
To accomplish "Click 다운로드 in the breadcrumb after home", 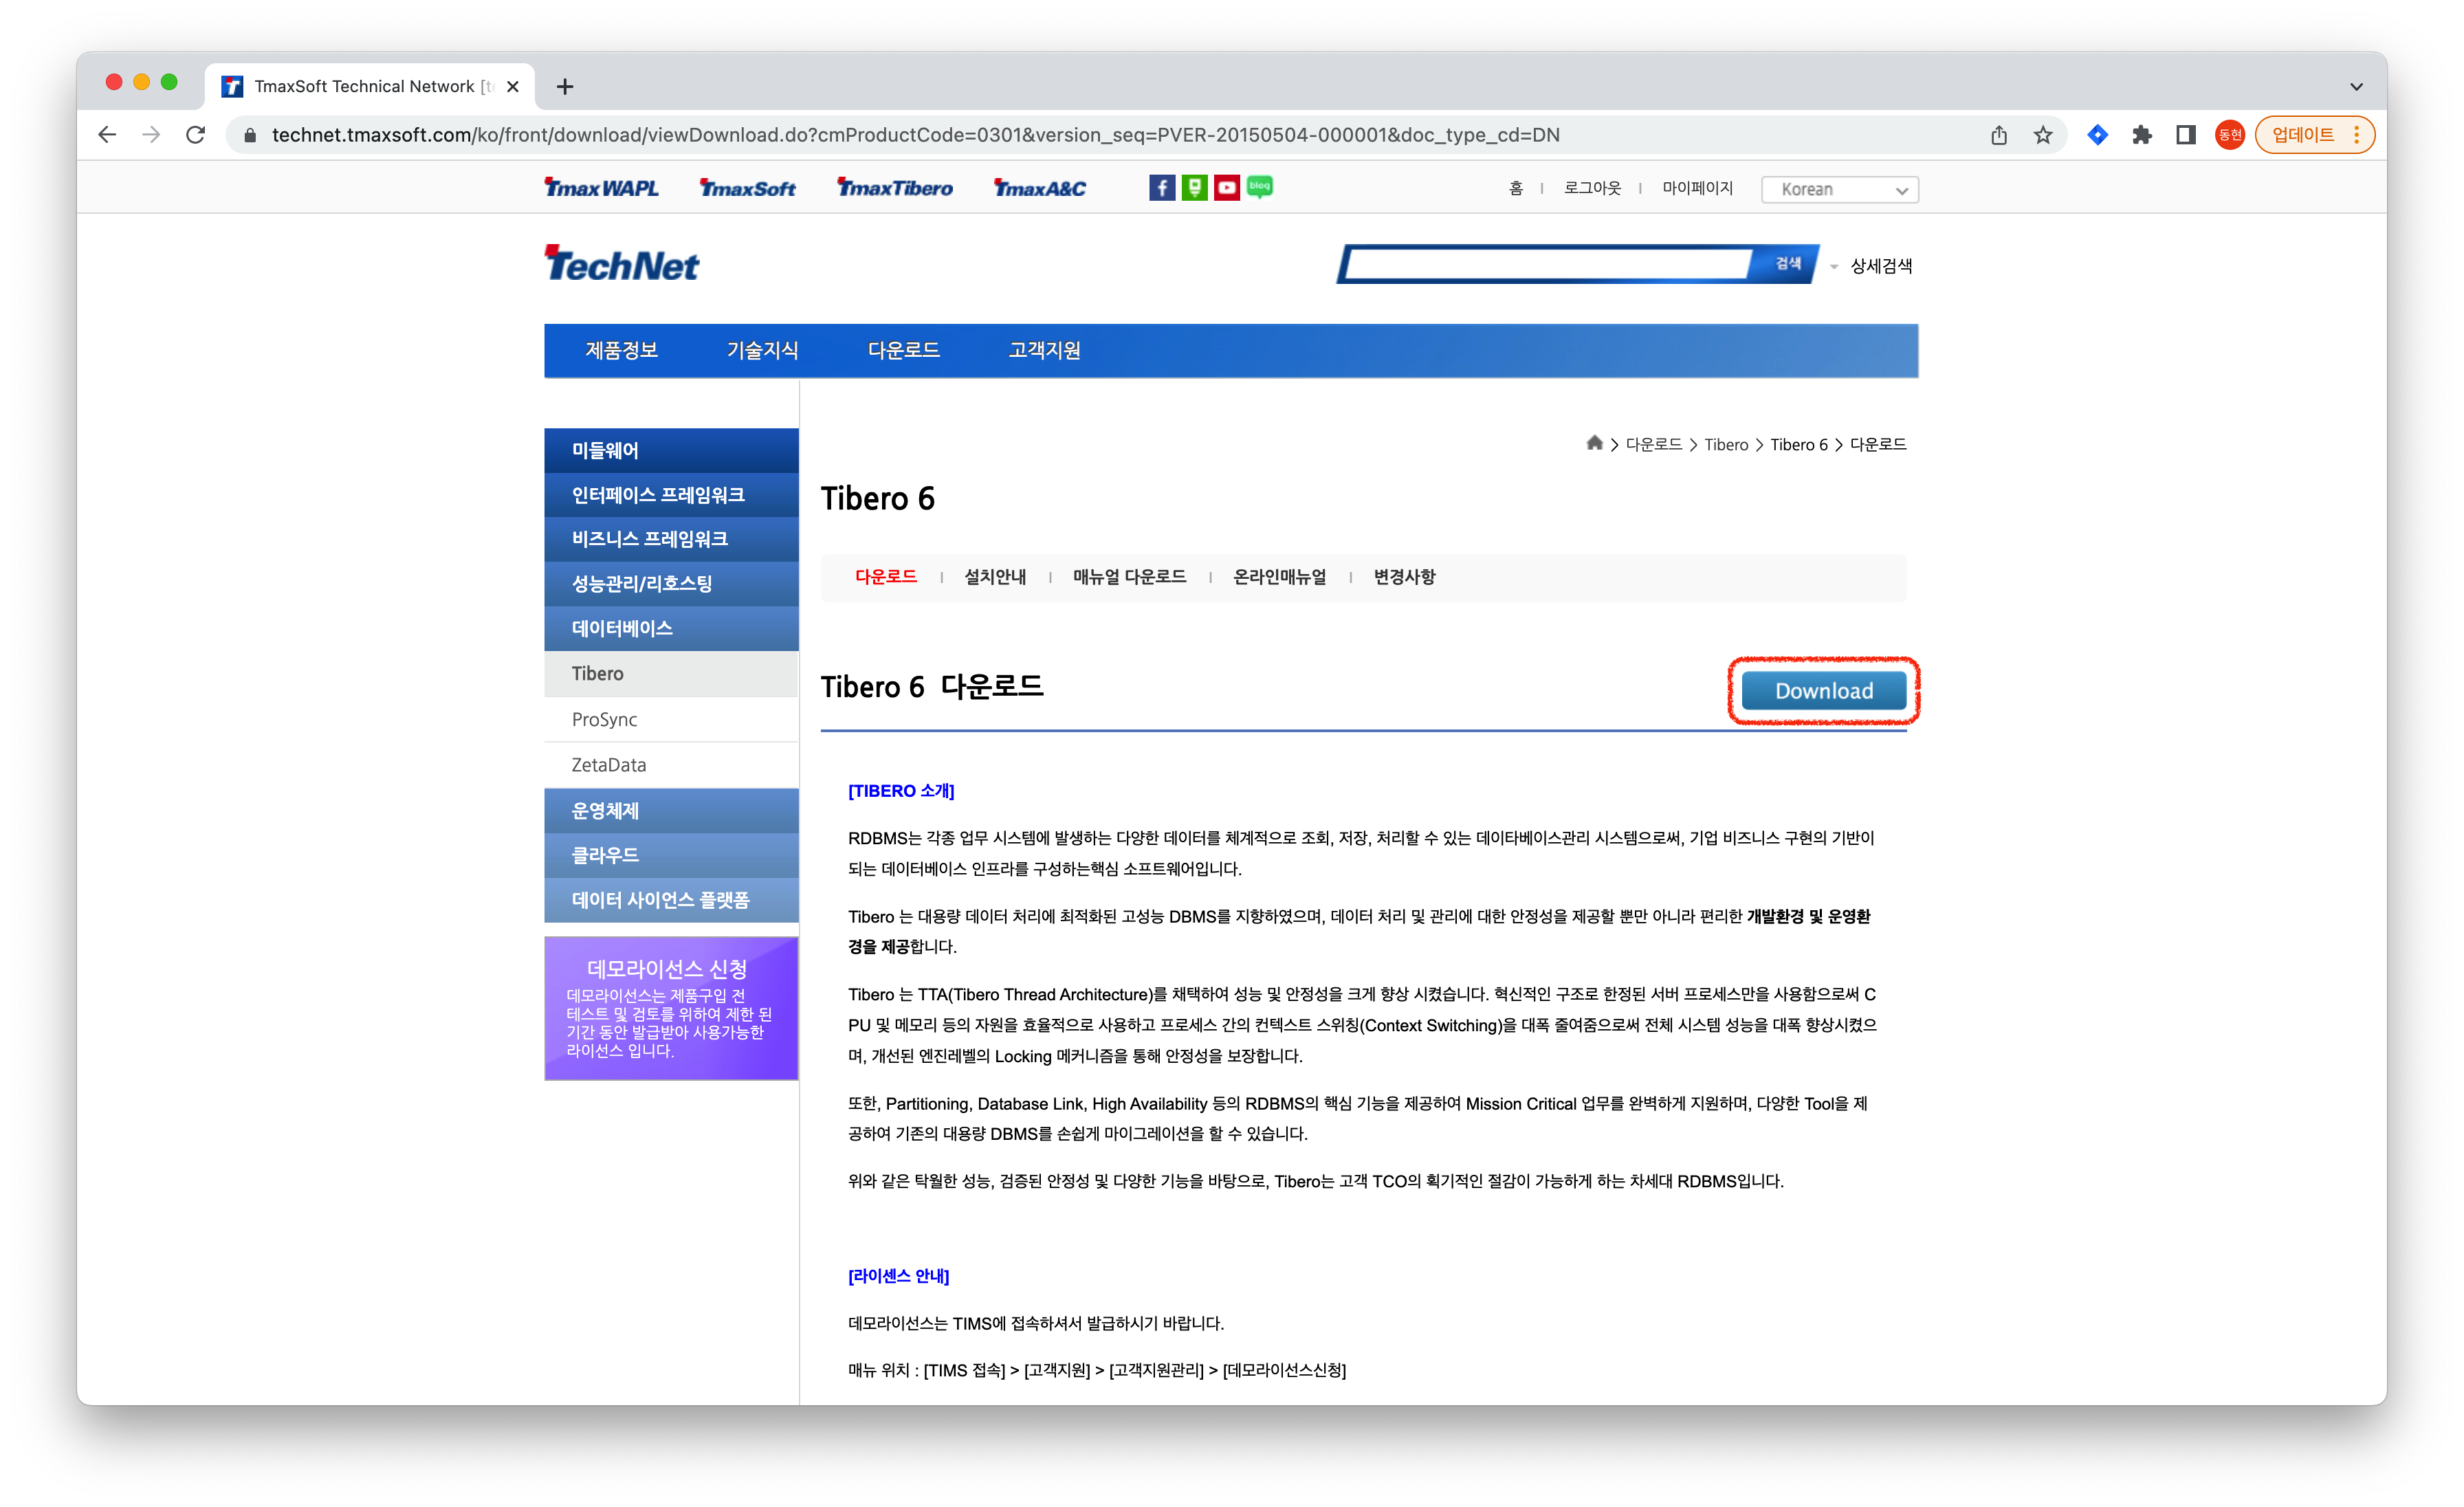I will pyautogui.click(x=1653, y=444).
